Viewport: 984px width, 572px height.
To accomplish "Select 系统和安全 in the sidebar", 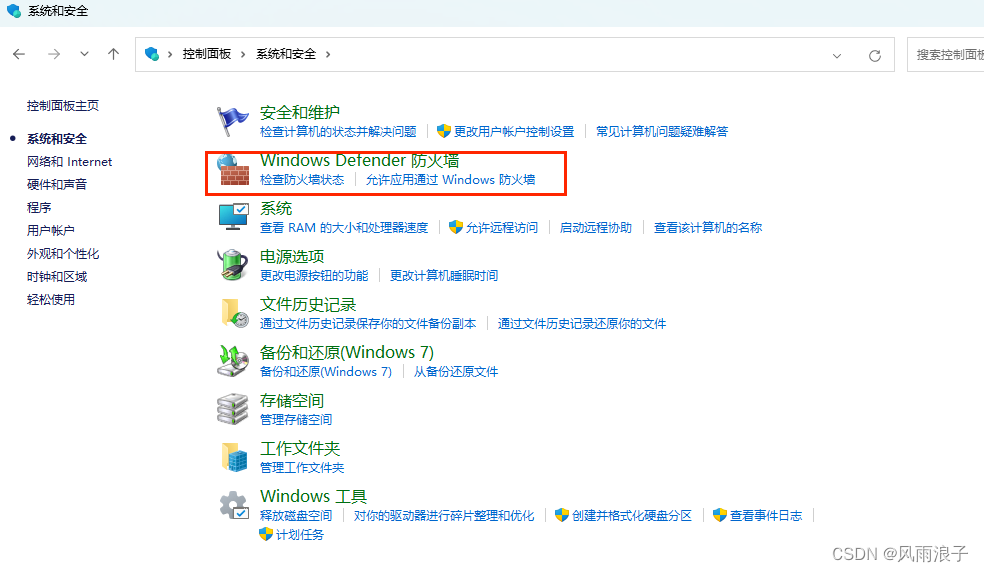I will coord(56,139).
